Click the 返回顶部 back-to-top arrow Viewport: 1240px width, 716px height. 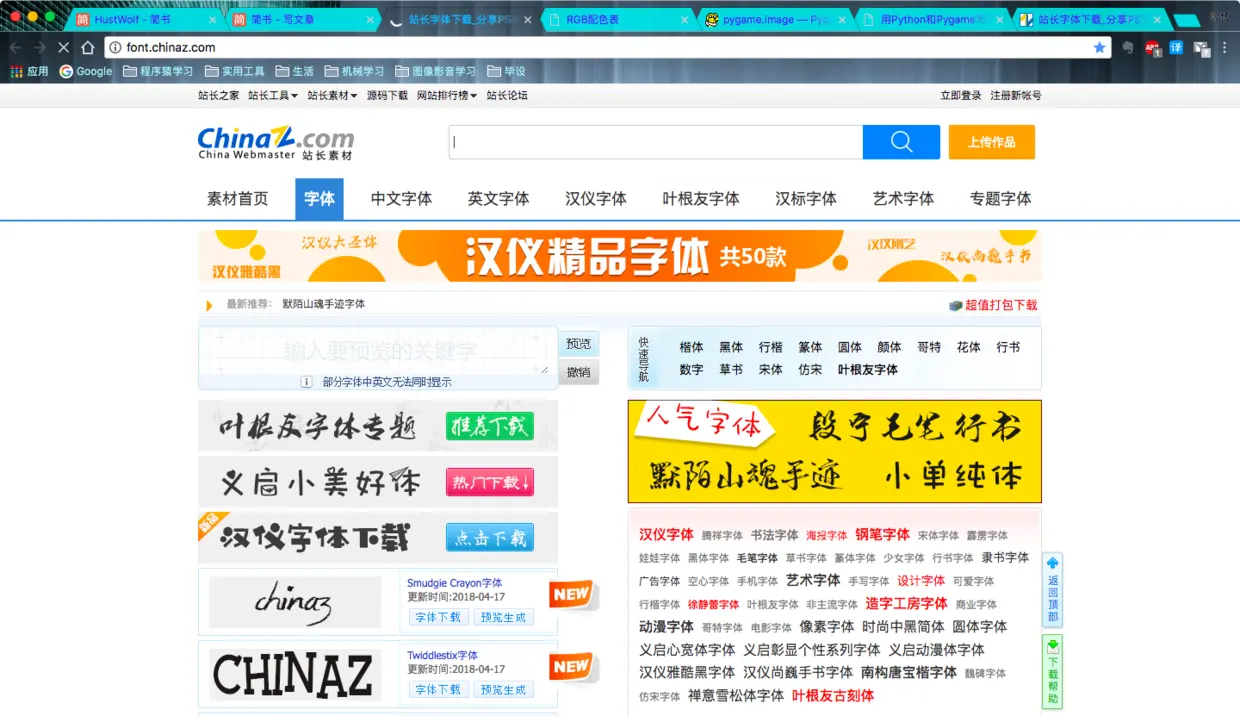click(x=1052, y=589)
